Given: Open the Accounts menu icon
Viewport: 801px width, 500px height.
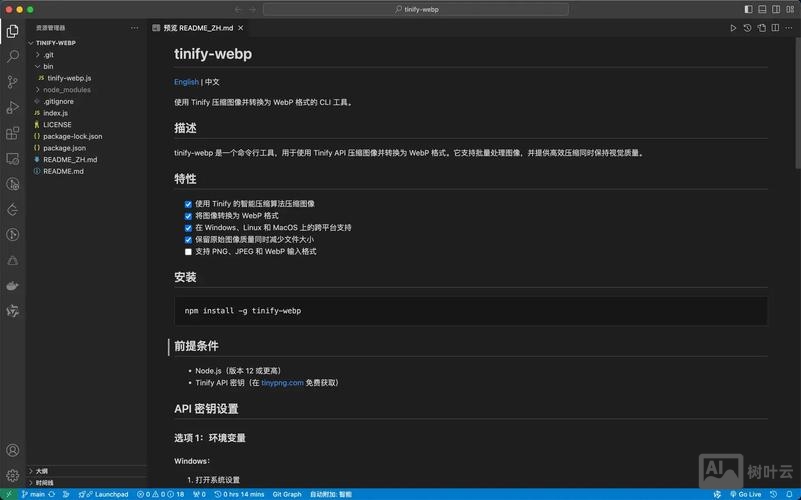Looking at the screenshot, I should (13, 450).
